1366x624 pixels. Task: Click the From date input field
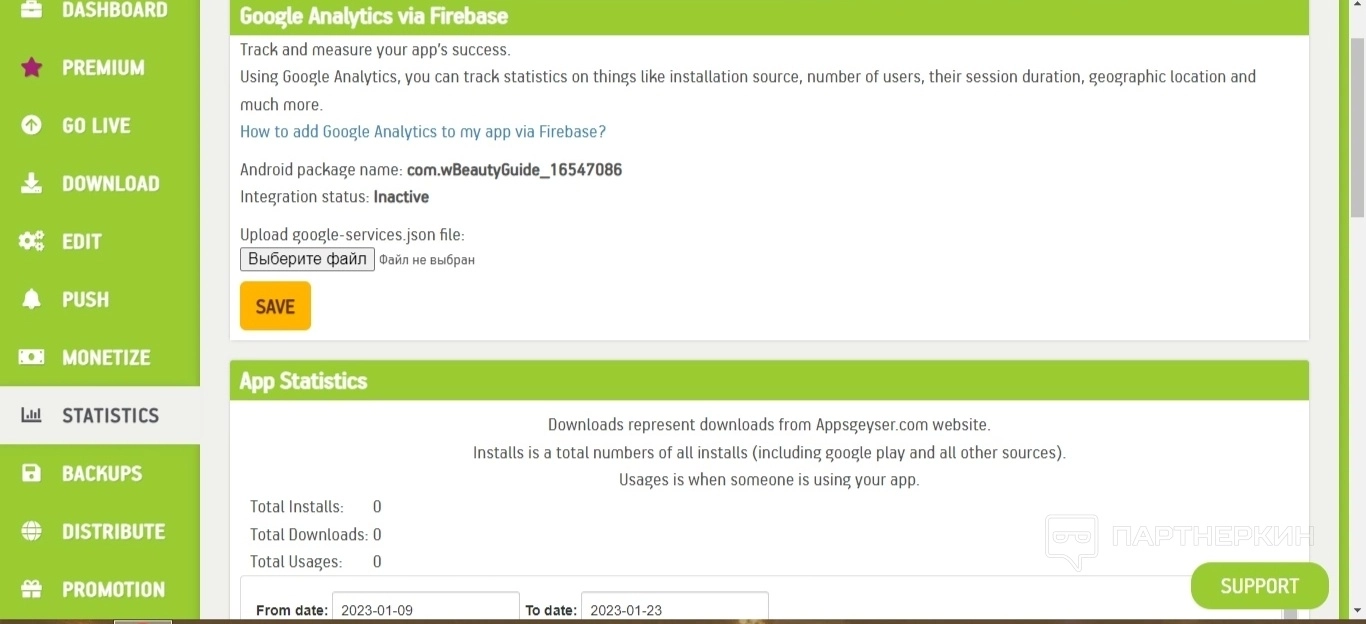[425, 609]
